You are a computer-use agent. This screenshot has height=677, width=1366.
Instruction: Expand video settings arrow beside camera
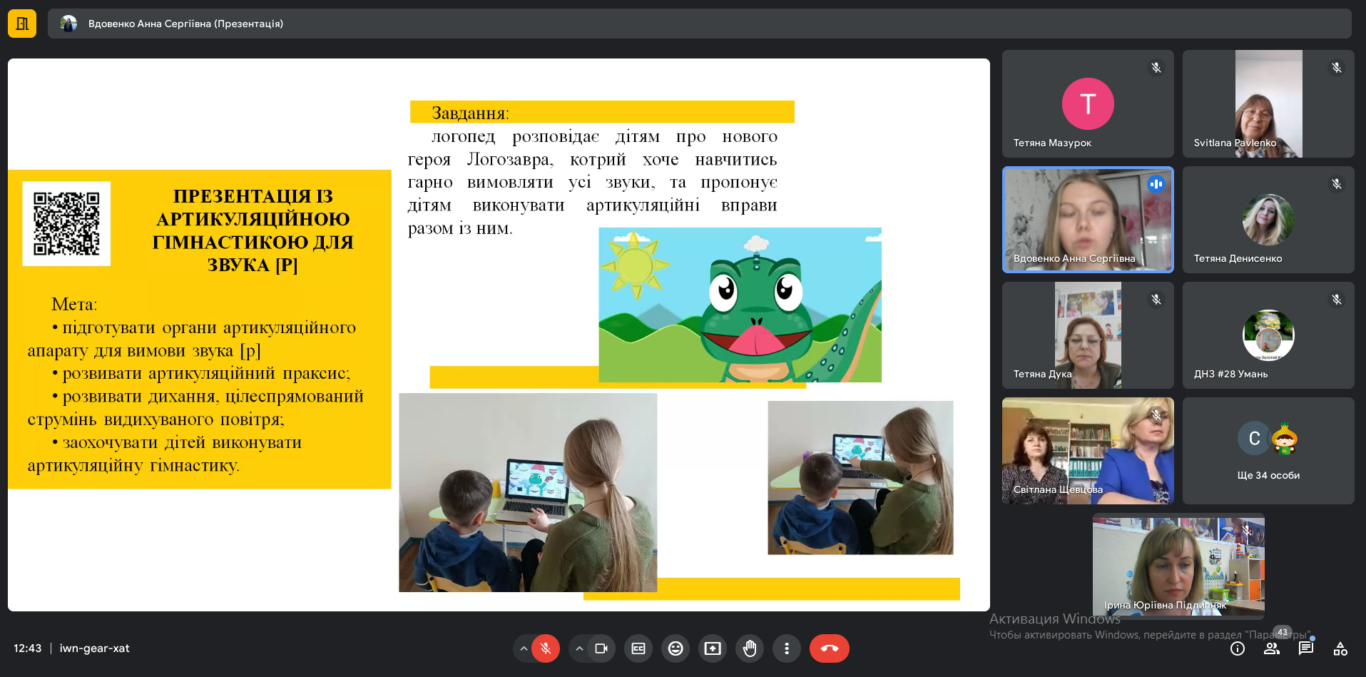point(579,648)
